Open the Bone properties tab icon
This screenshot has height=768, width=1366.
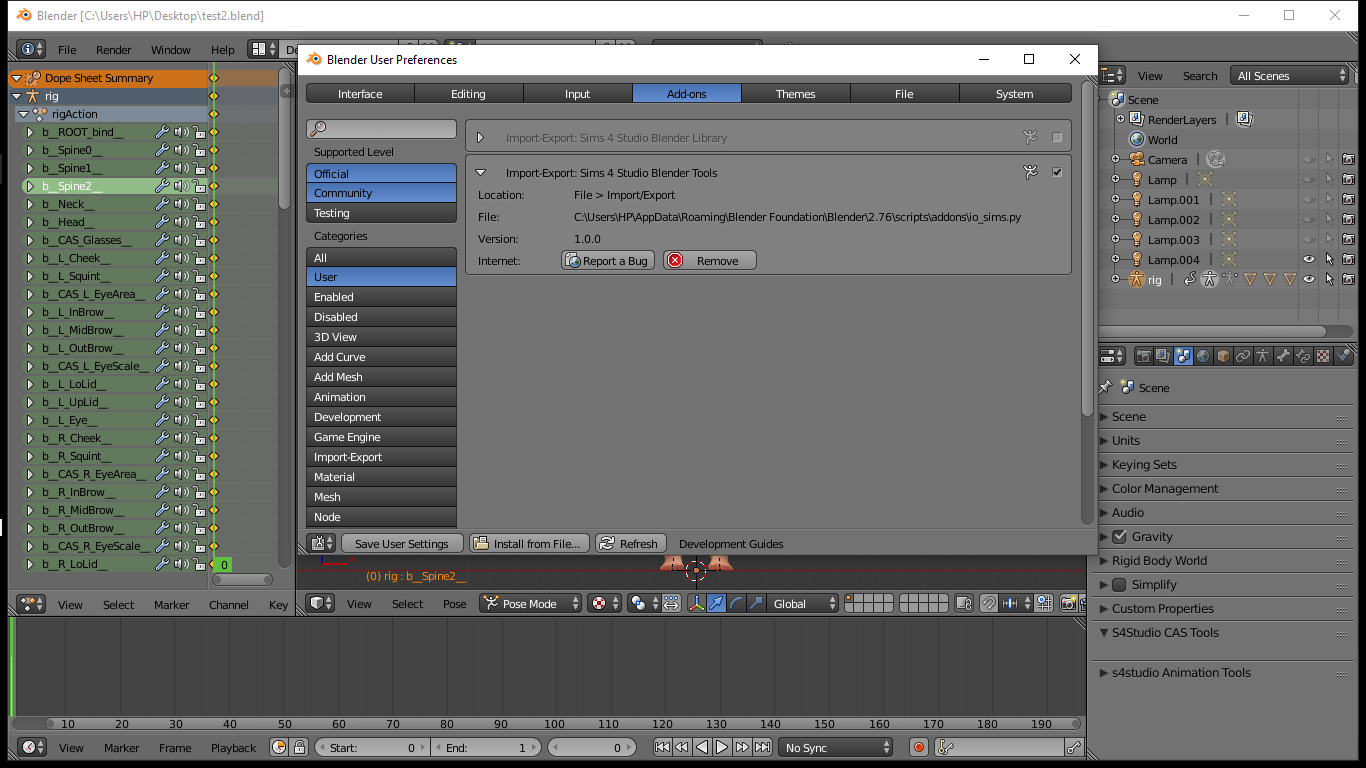coord(1283,356)
